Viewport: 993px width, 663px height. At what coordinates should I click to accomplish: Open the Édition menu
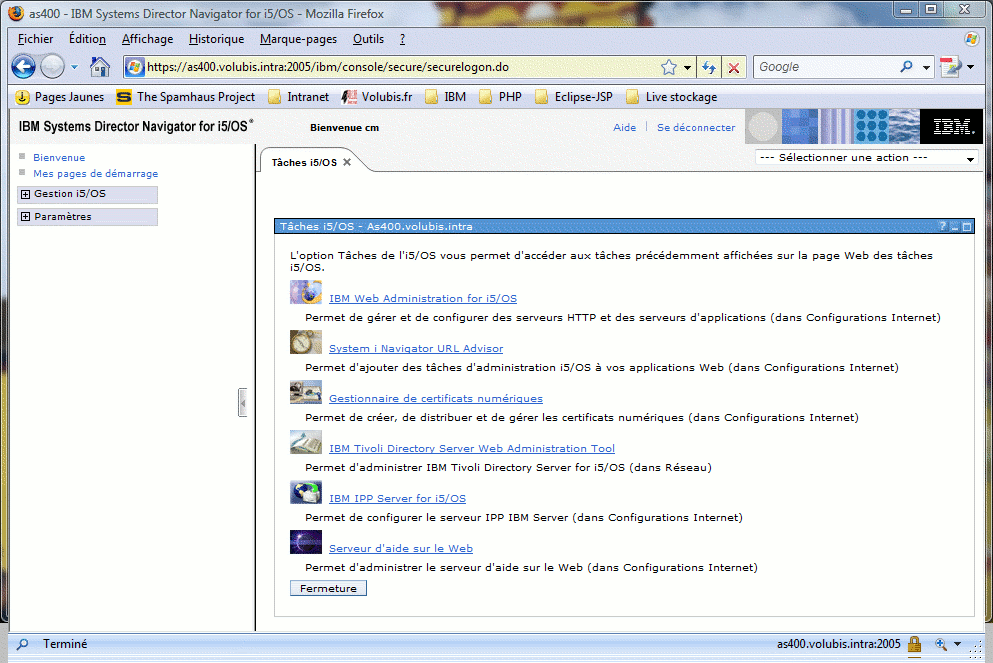click(x=87, y=39)
